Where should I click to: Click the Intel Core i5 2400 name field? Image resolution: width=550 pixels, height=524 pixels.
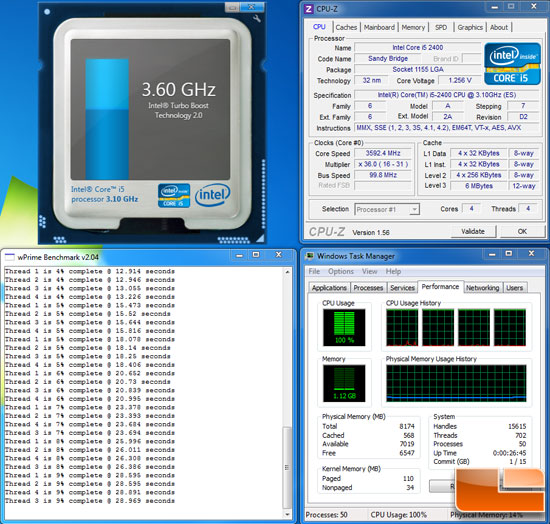(417, 47)
